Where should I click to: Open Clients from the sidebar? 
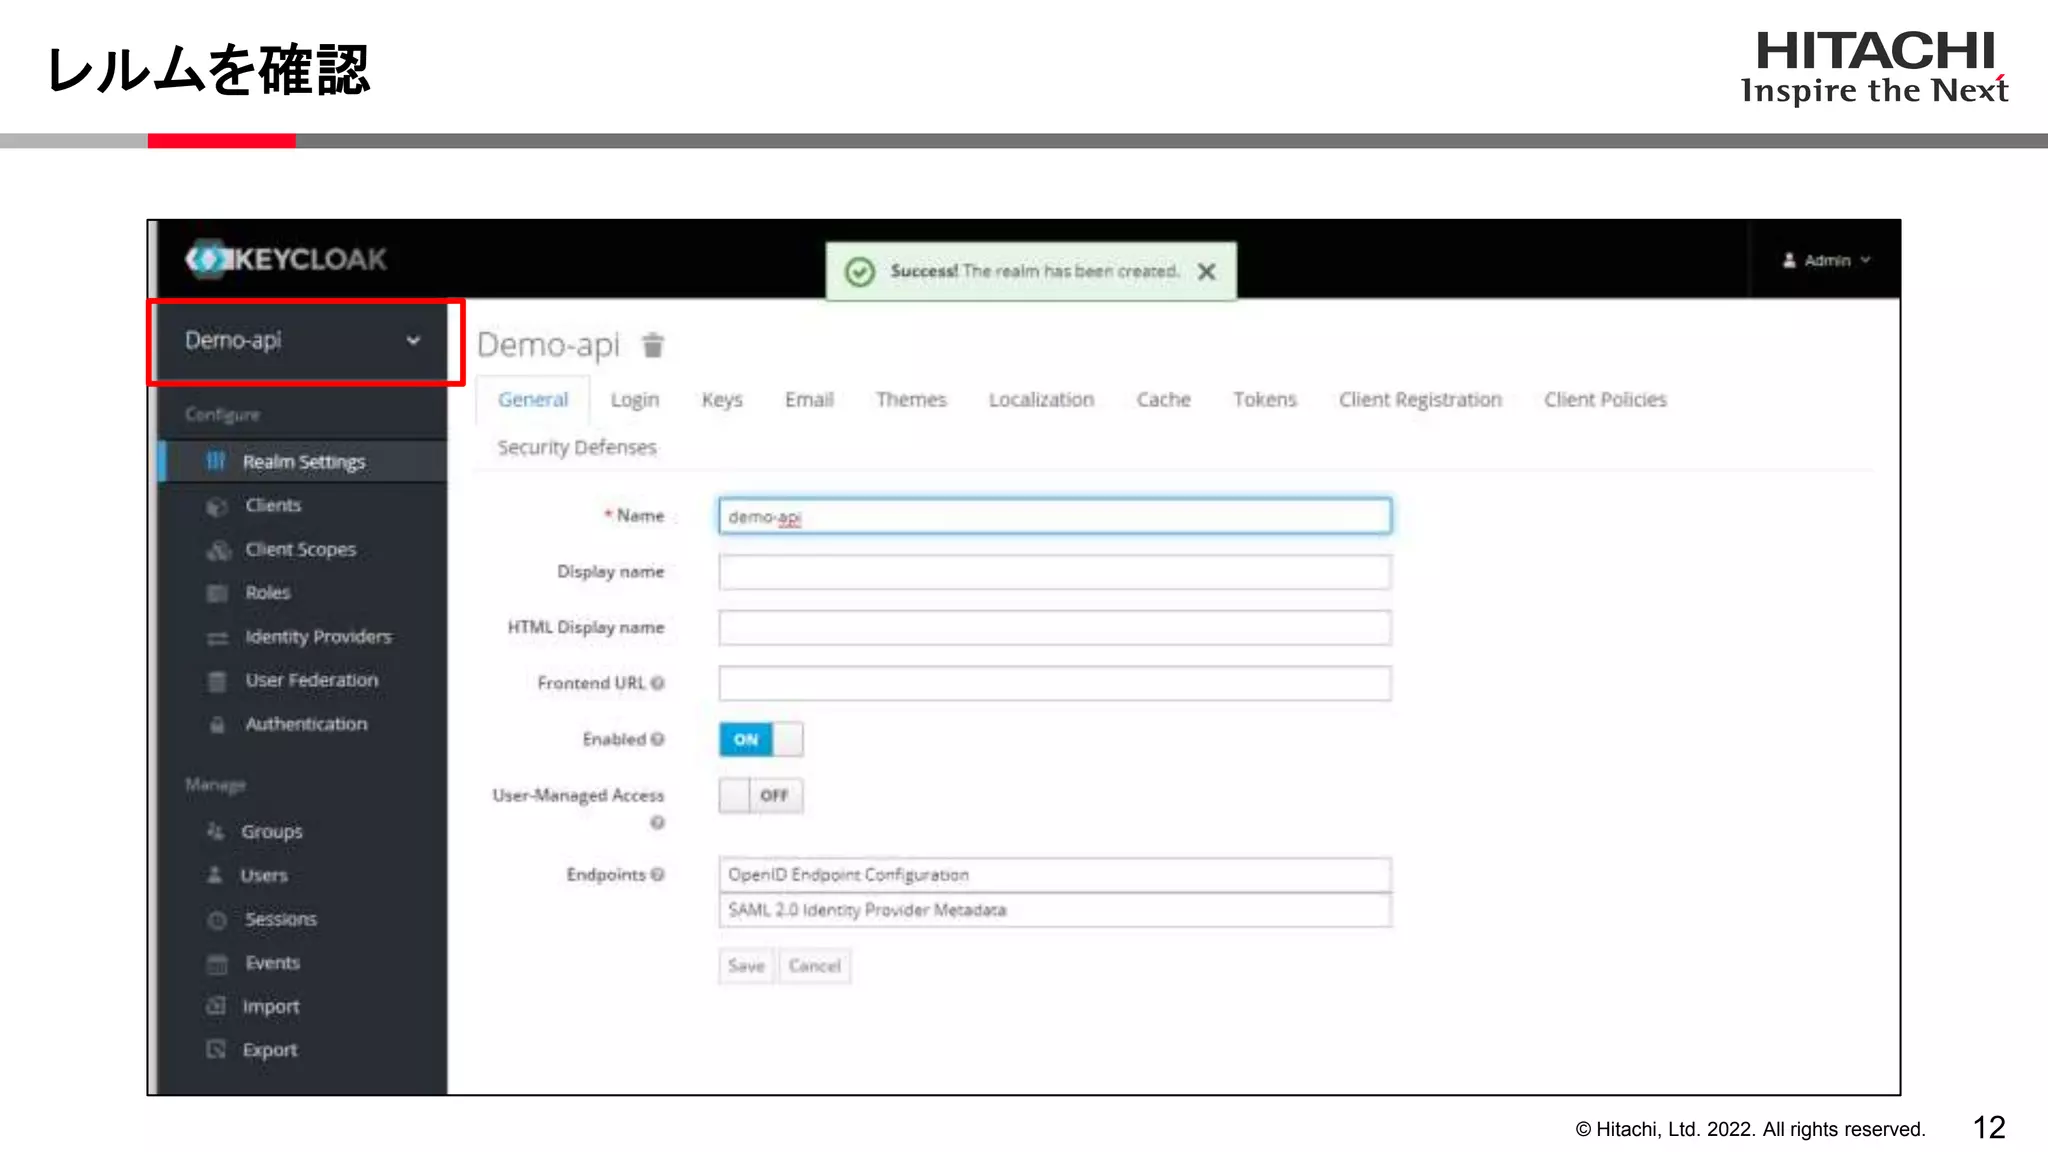click(x=272, y=506)
